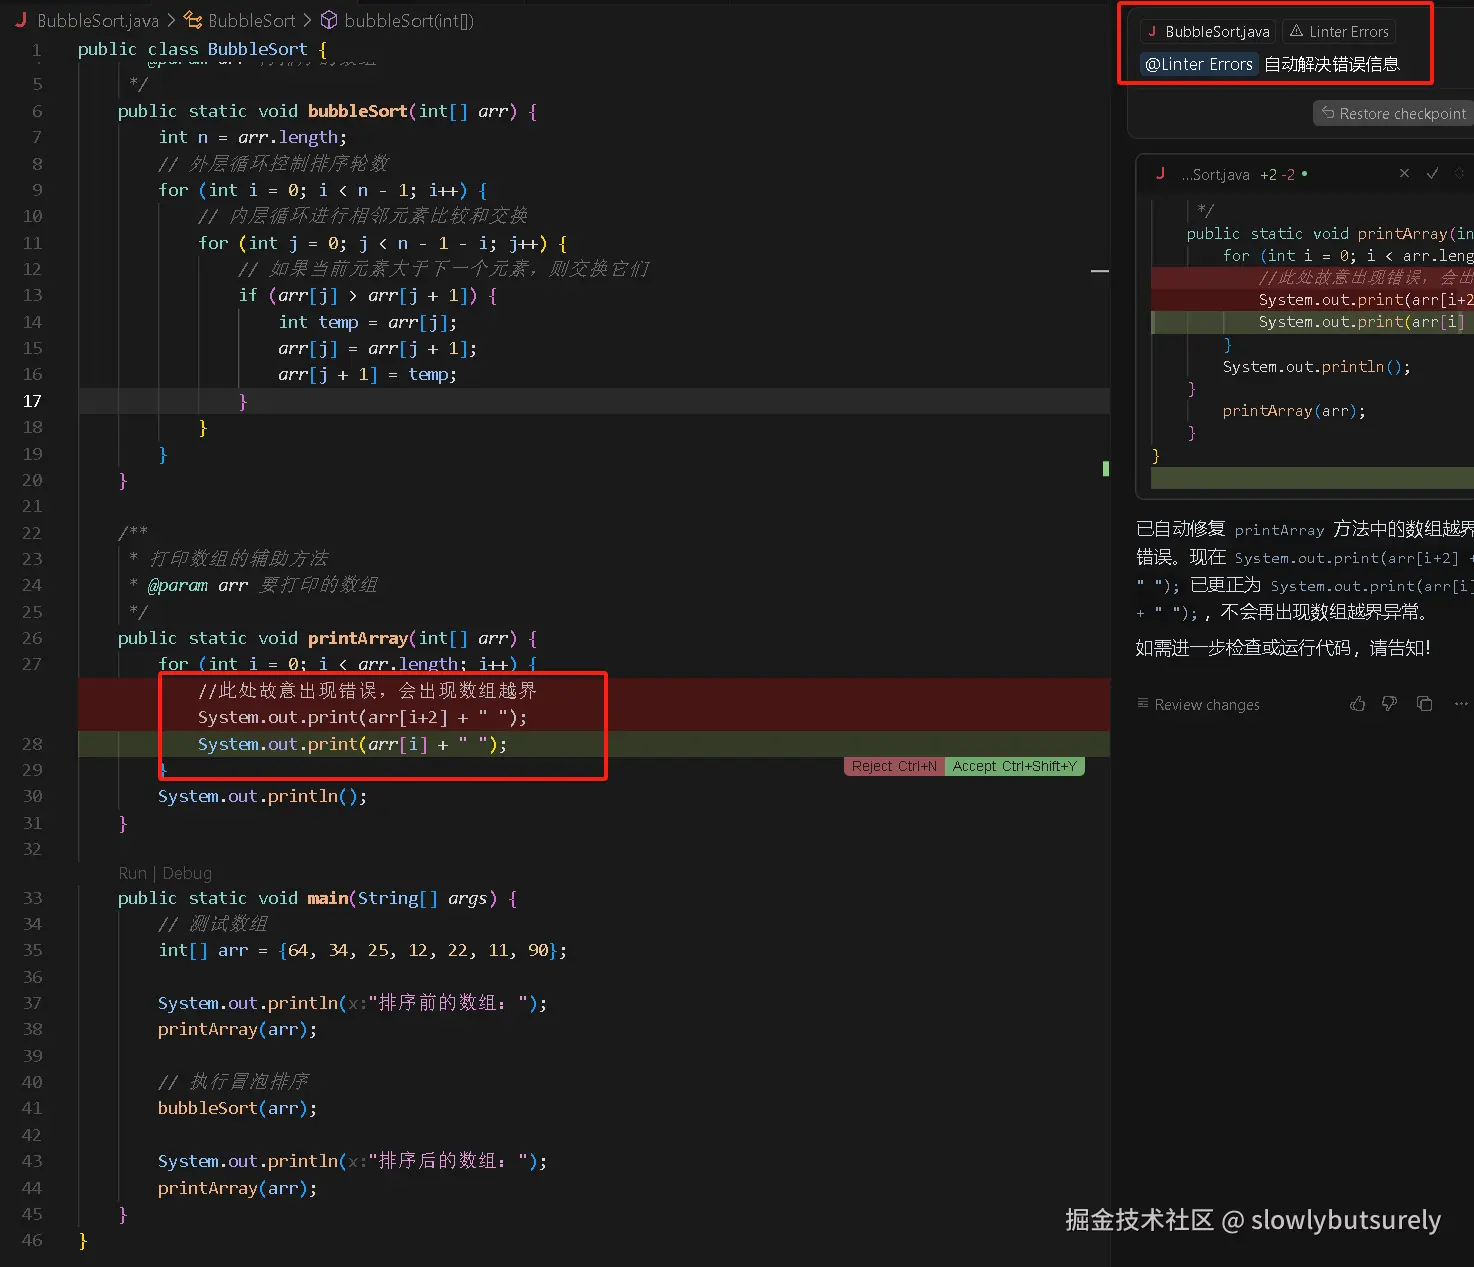Accept the diff with the checkmark icon
Viewport: 1474px width, 1267px height.
coord(1432,173)
